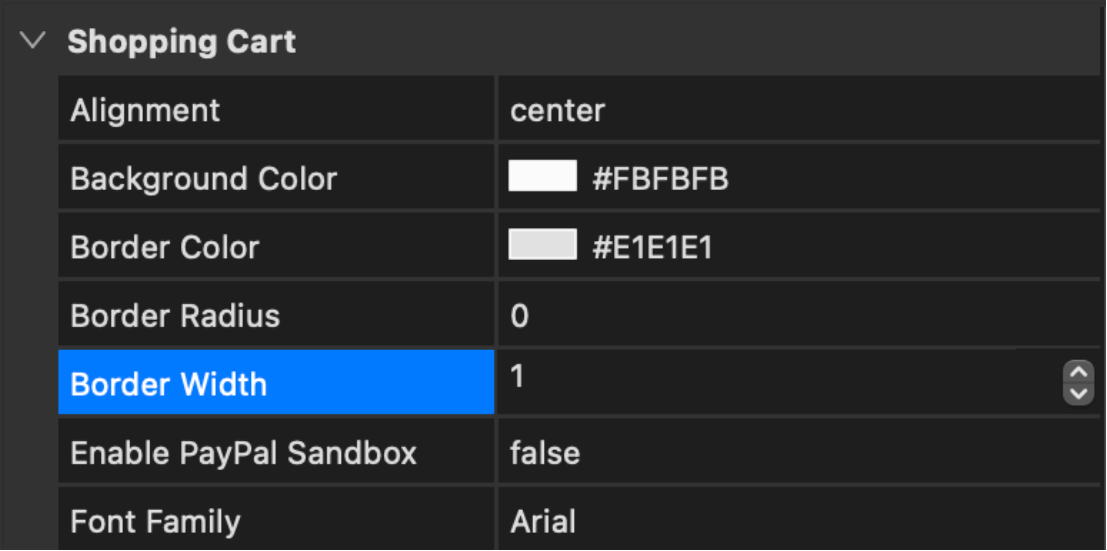Screen dimensions: 1107x551
Task: Toggle Enable PayPal Sandbox 'false' value
Action: coord(545,453)
